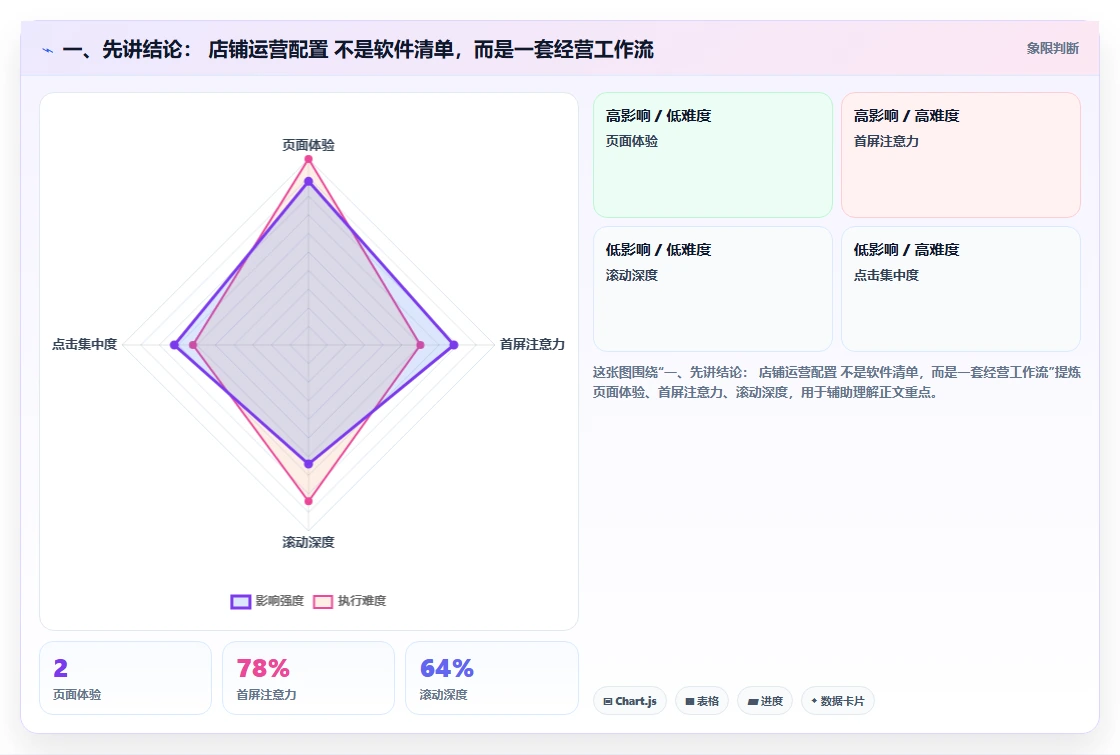
Task: Select the 数据卡片 chip
Action: pyautogui.click(x=837, y=701)
